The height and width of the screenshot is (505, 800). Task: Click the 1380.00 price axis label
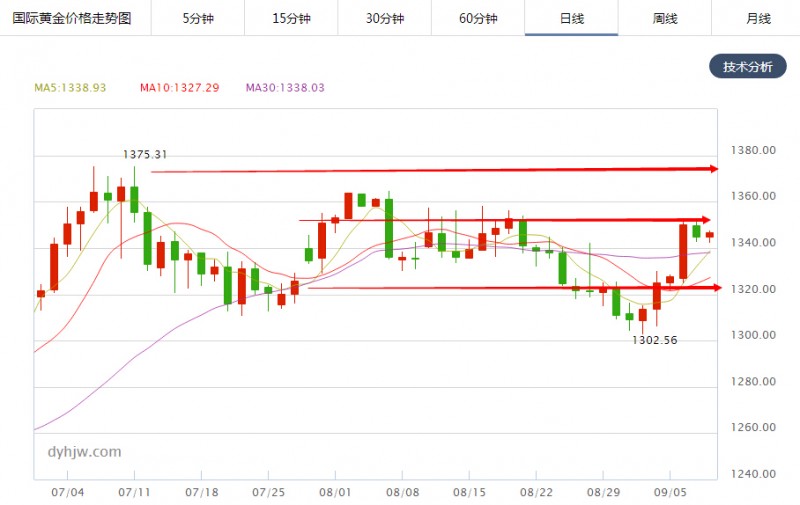click(x=754, y=151)
